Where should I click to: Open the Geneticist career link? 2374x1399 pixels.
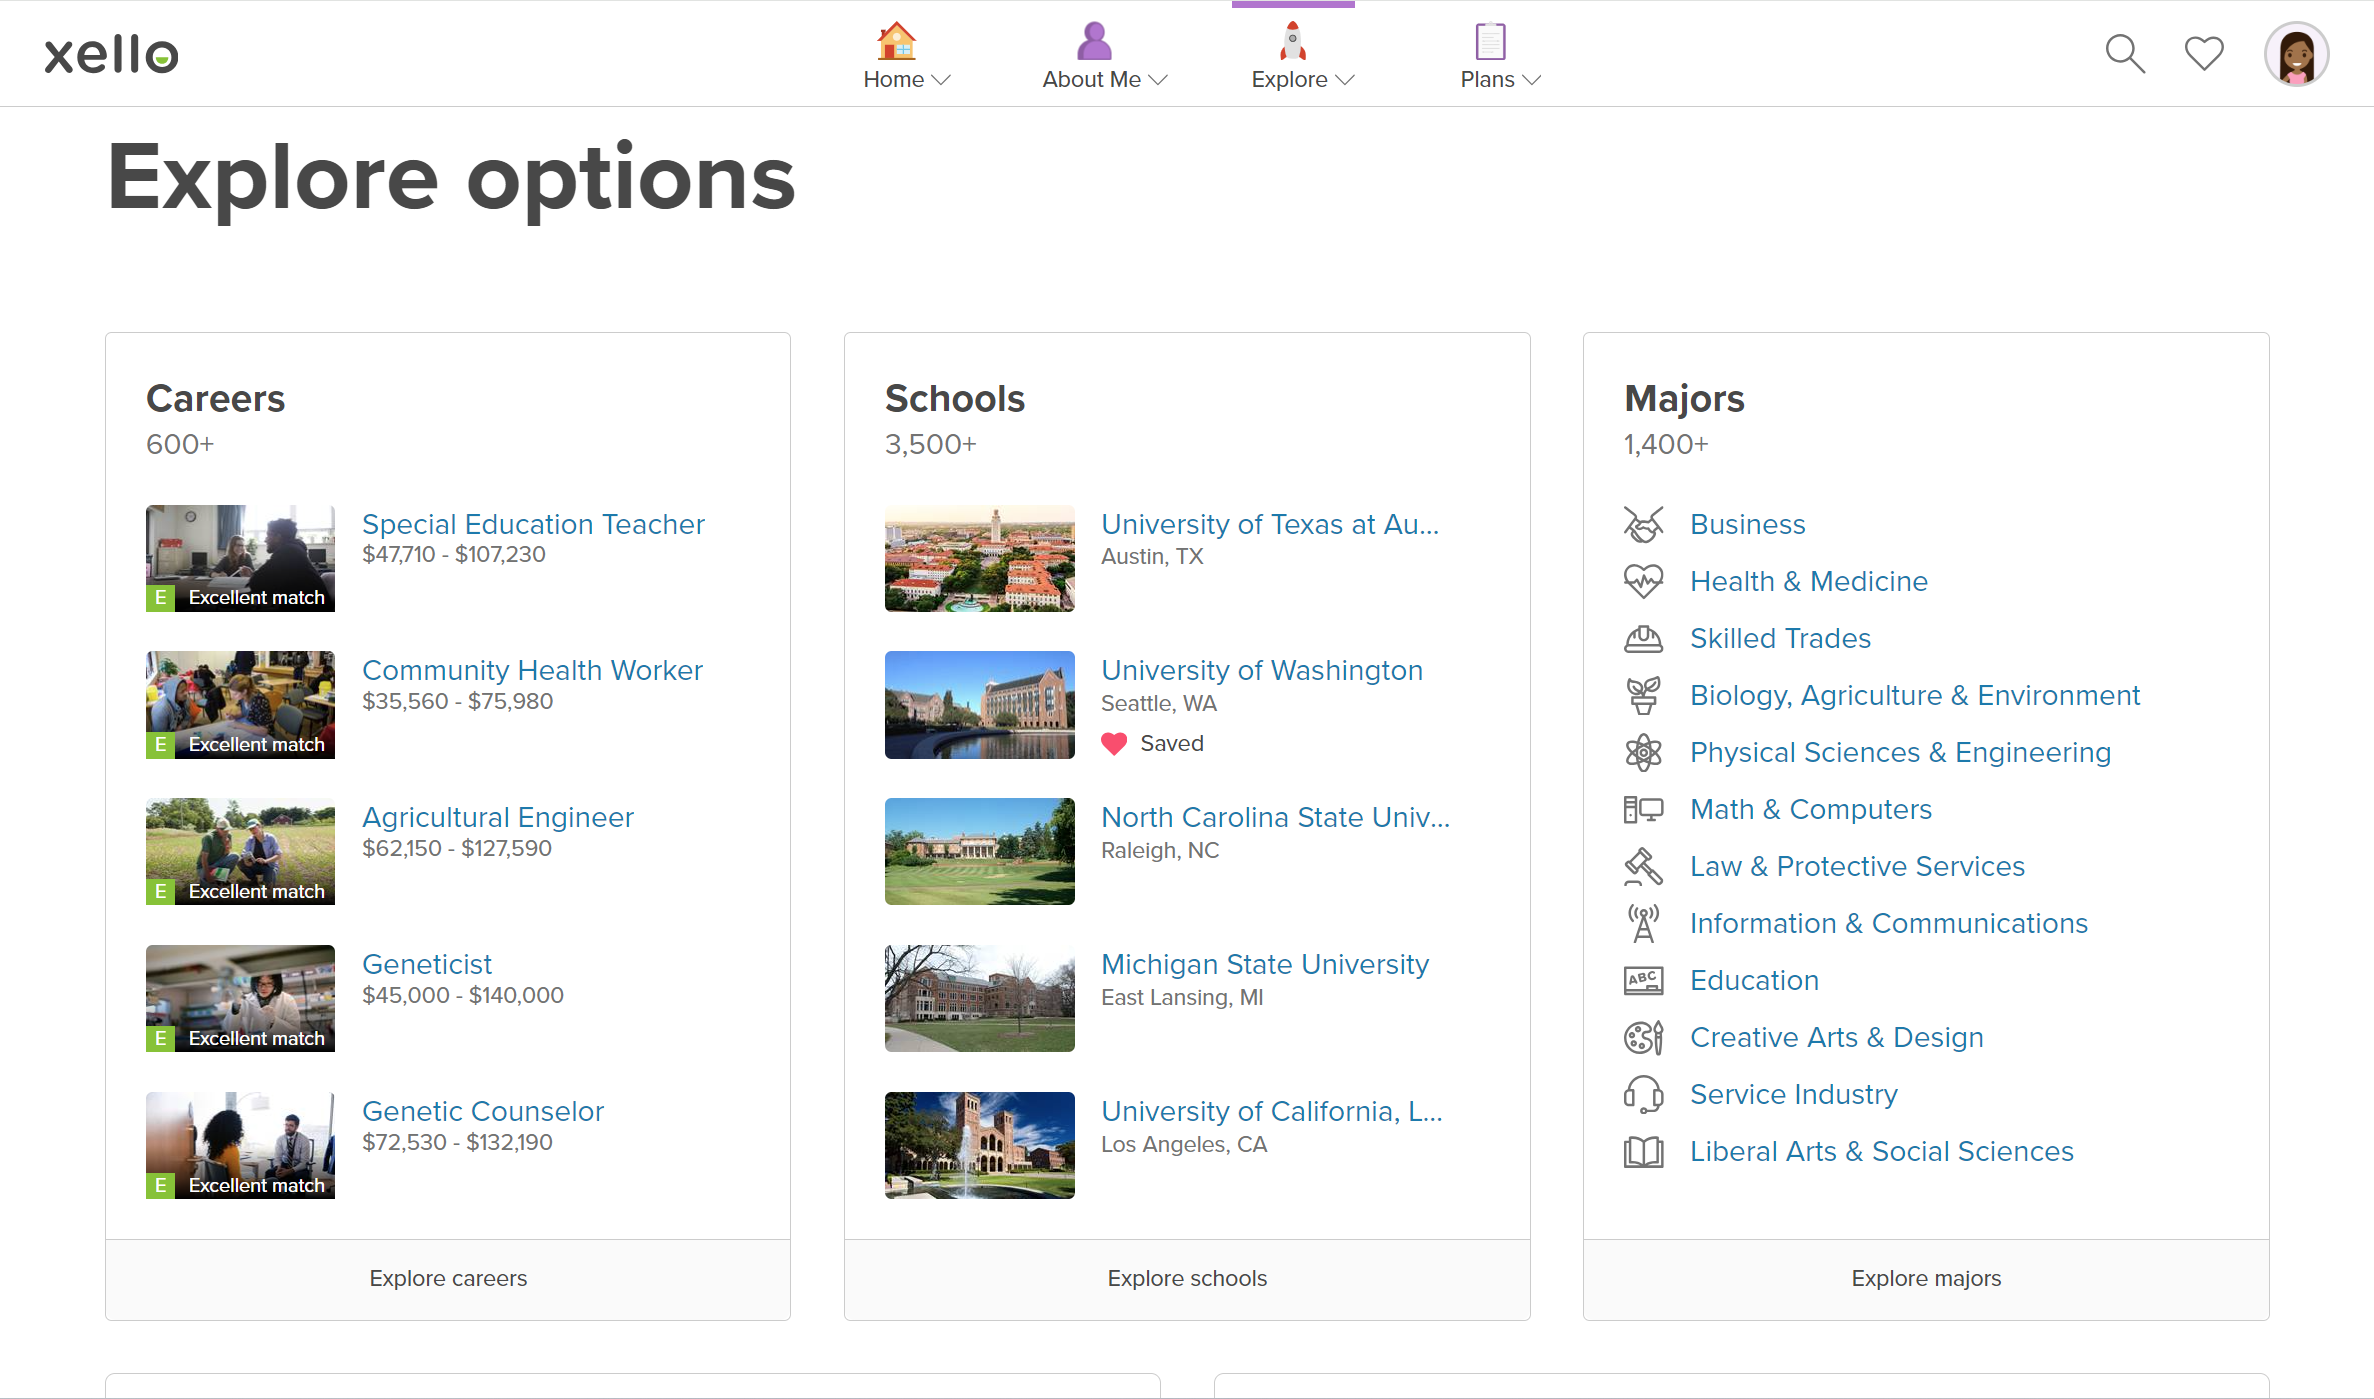427,964
